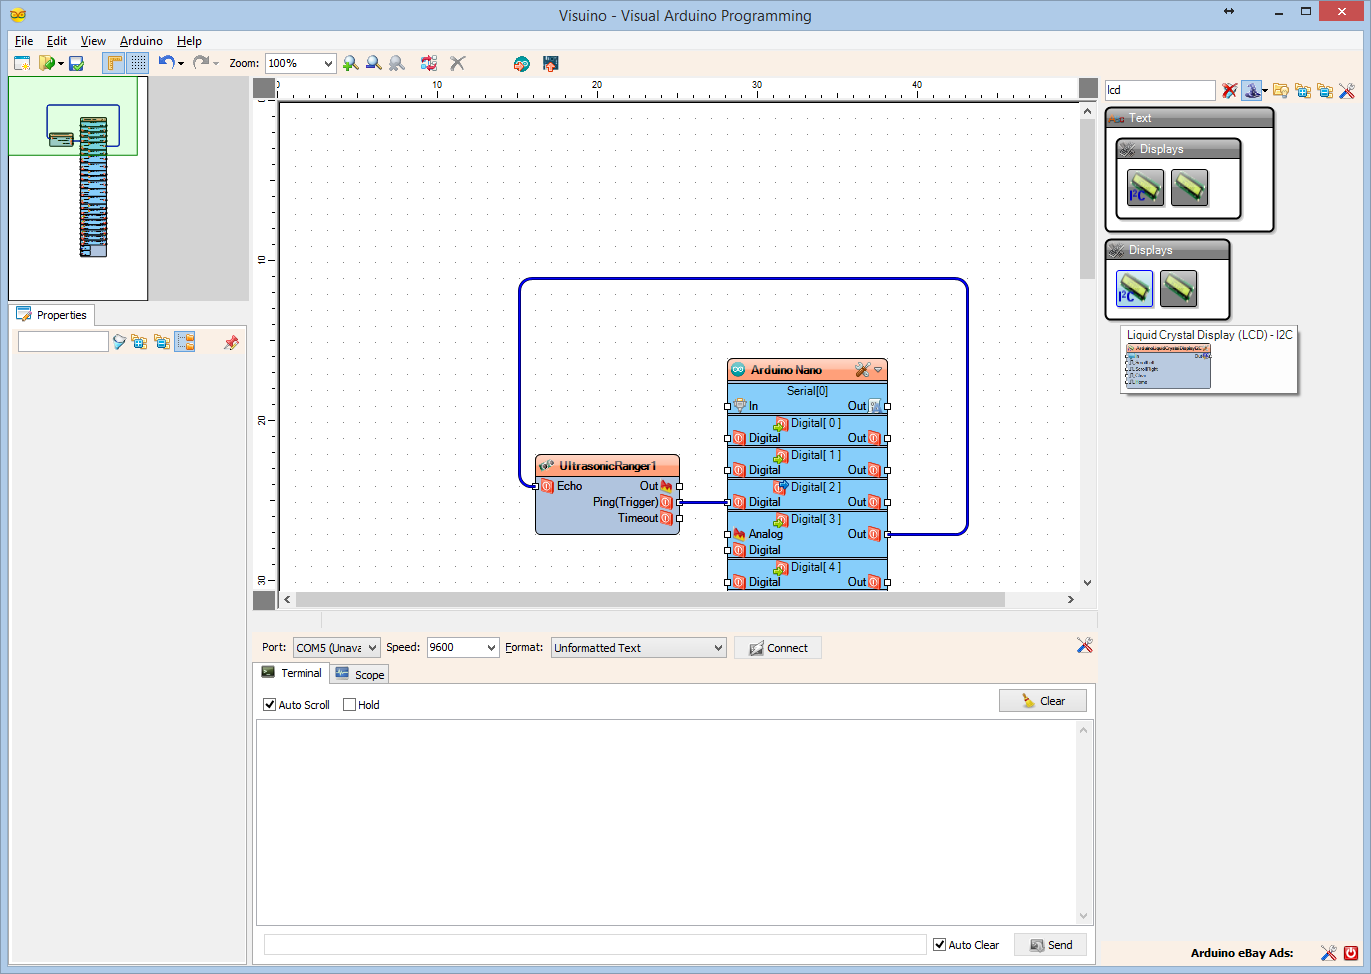This screenshot has height=974, width=1371.
Task: Uncheck the Auto Scroll checkbox
Action: (x=269, y=705)
